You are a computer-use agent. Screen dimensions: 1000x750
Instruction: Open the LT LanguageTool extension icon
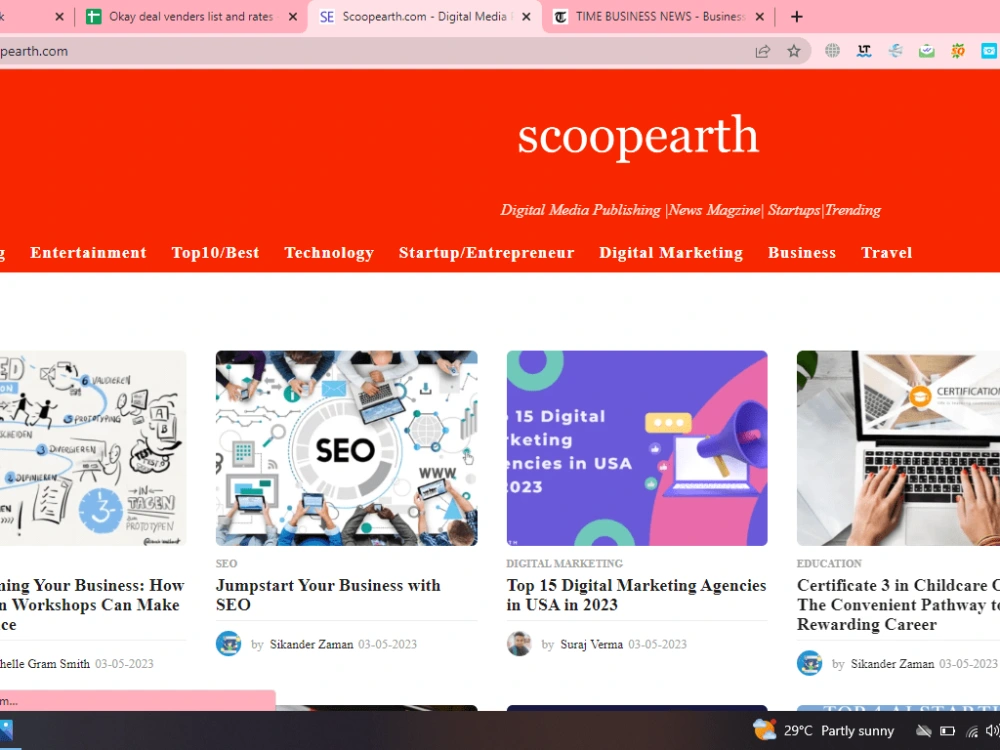click(864, 51)
